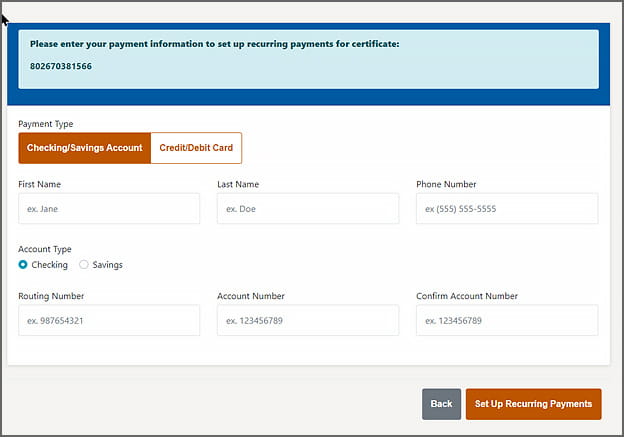The image size is (624, 437).
Task: Click the 'Payment Type' heading label
Action: point(46,124)
